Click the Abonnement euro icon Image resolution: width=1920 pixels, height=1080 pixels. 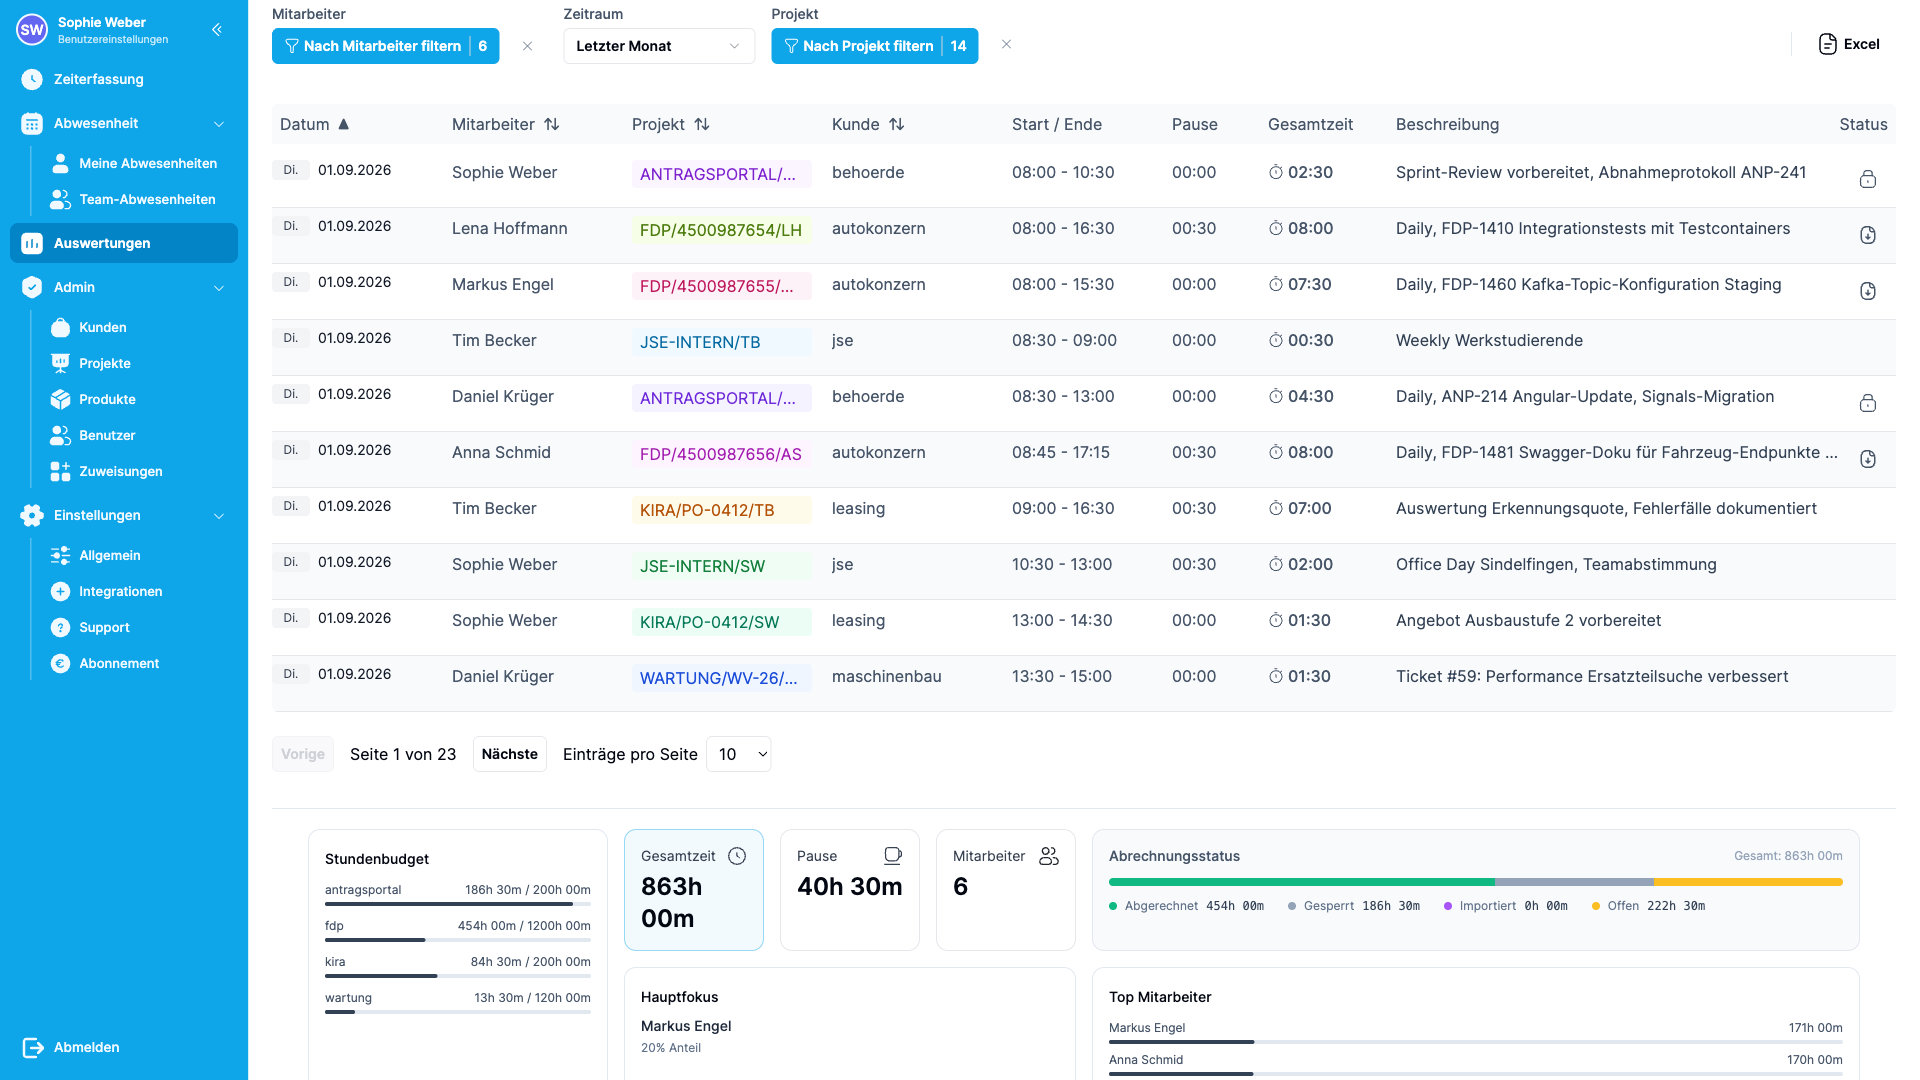click(60, 663)
